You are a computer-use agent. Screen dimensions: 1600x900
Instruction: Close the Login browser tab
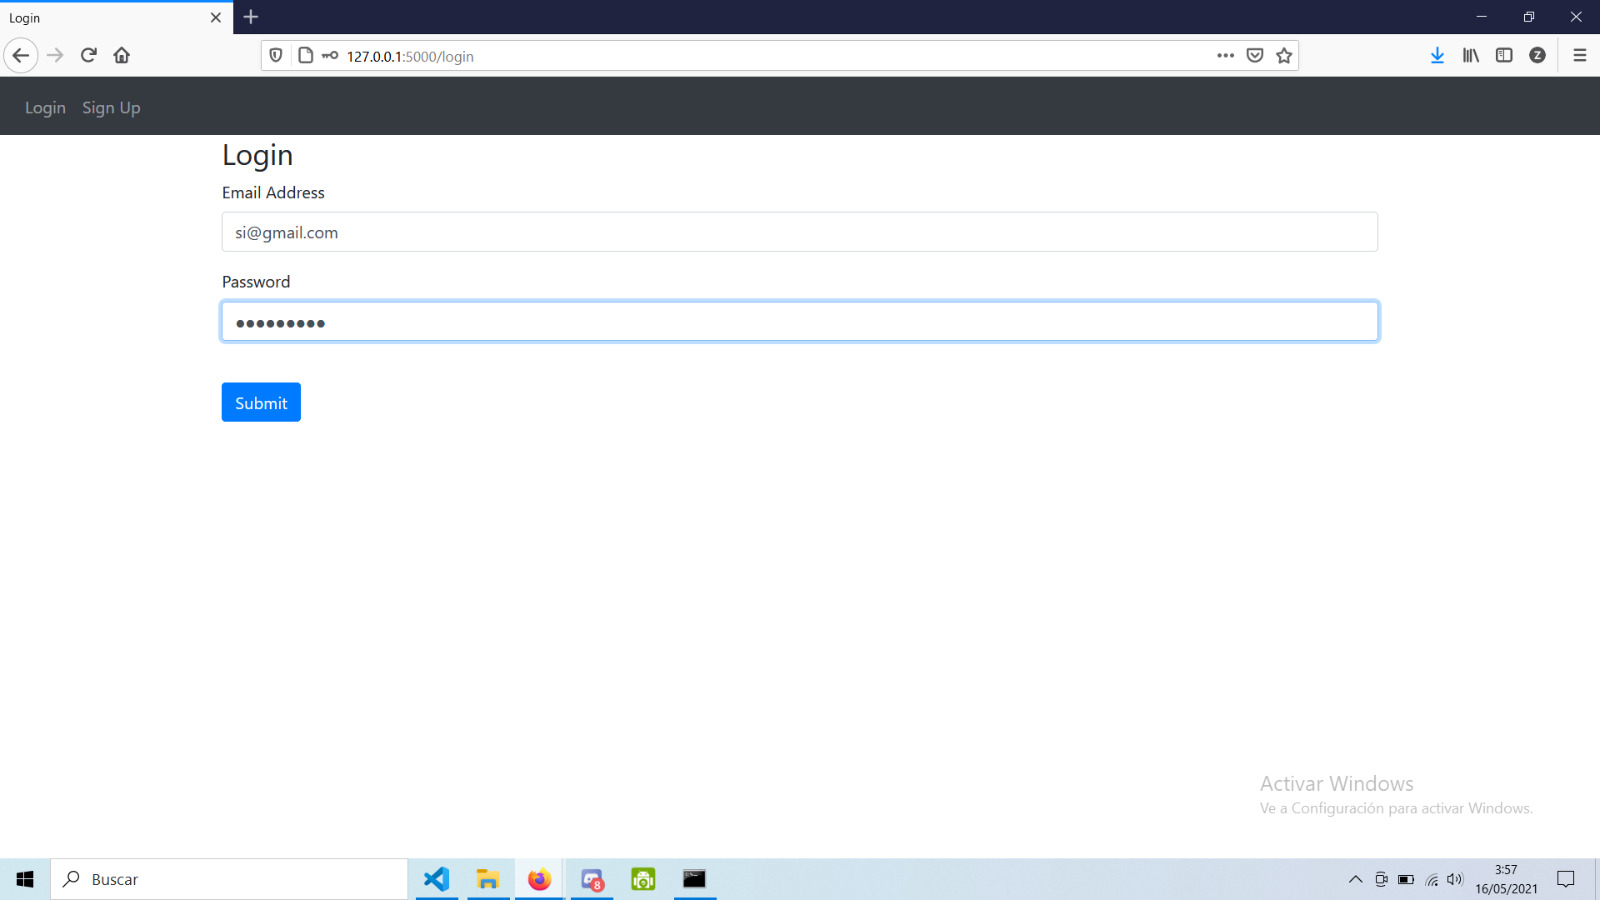coord(216,18)
